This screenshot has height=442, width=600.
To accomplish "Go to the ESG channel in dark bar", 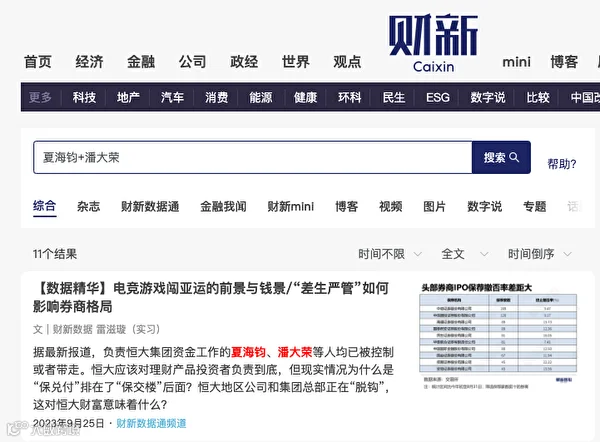I will (x=438, y=97).
